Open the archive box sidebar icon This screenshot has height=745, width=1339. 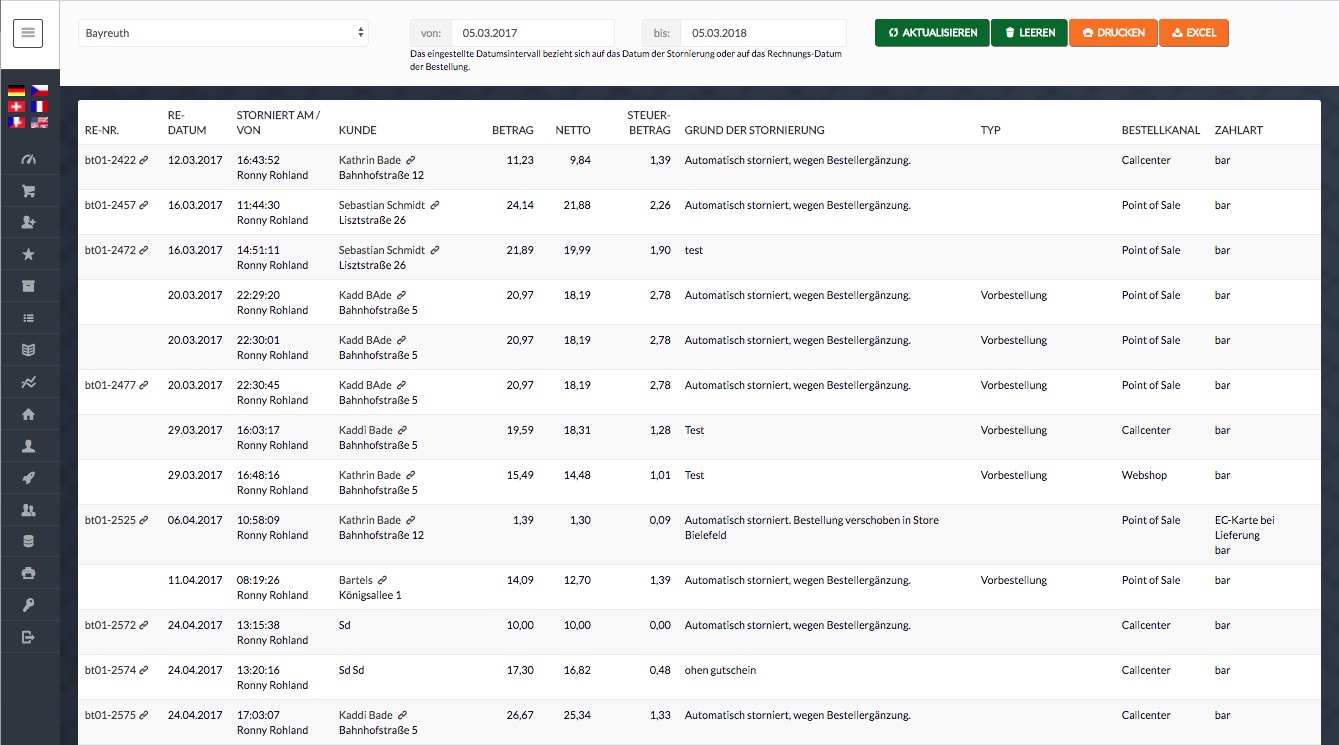pyautogui.click(x=28, y=286)
